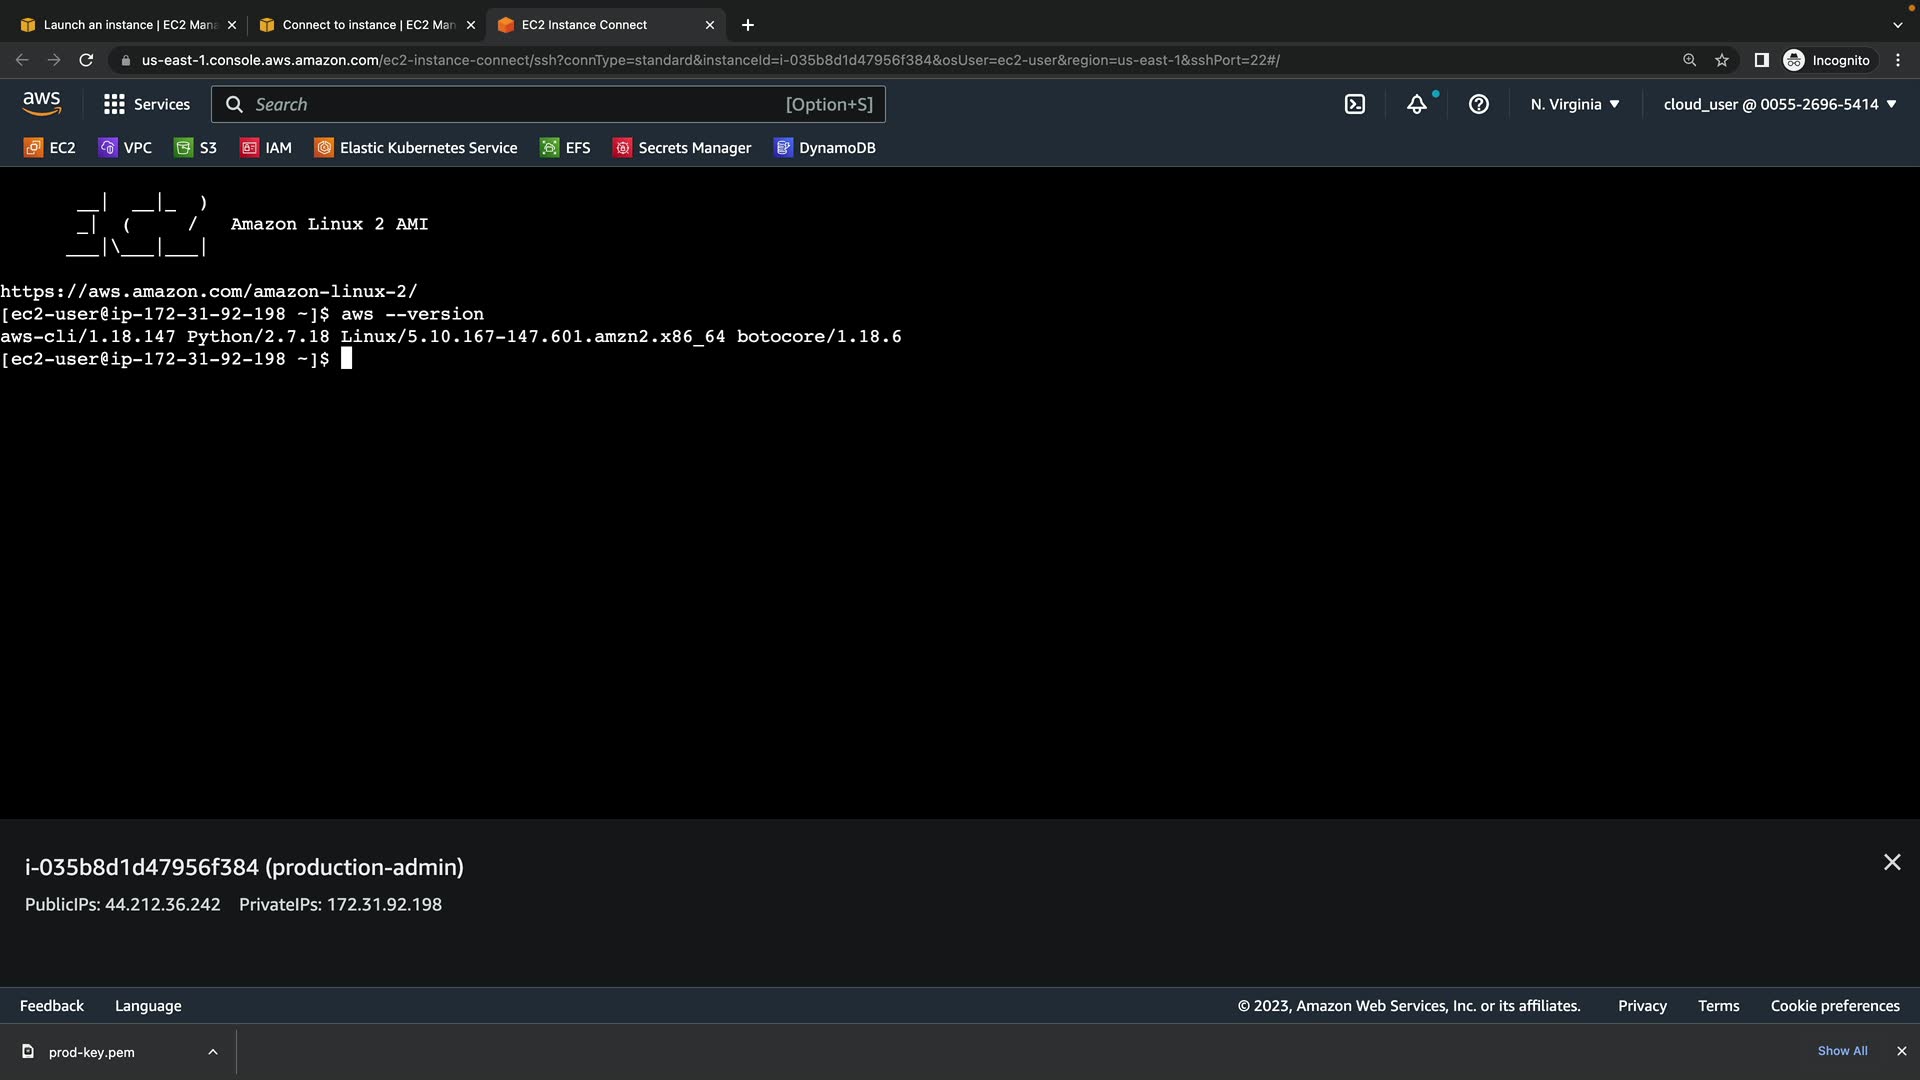Open Cookie preferences link
This screenshot has height=1080, width=1920.
tap(1835, 1006)
